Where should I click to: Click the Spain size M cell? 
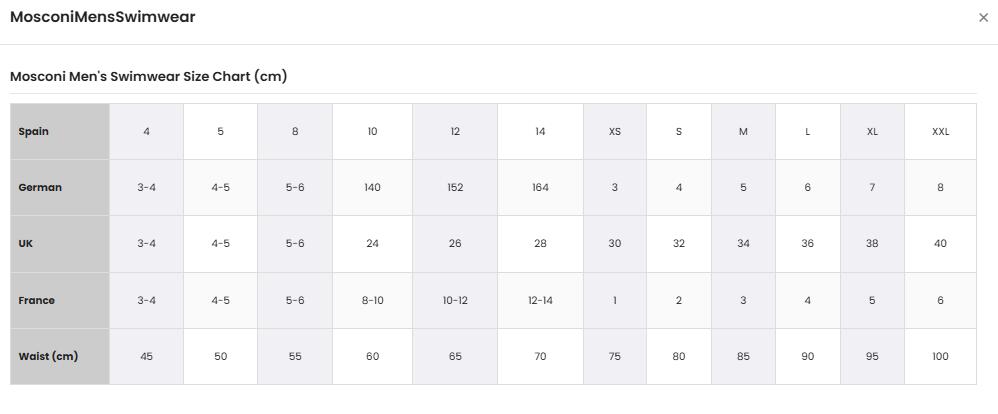click(743, 132)
